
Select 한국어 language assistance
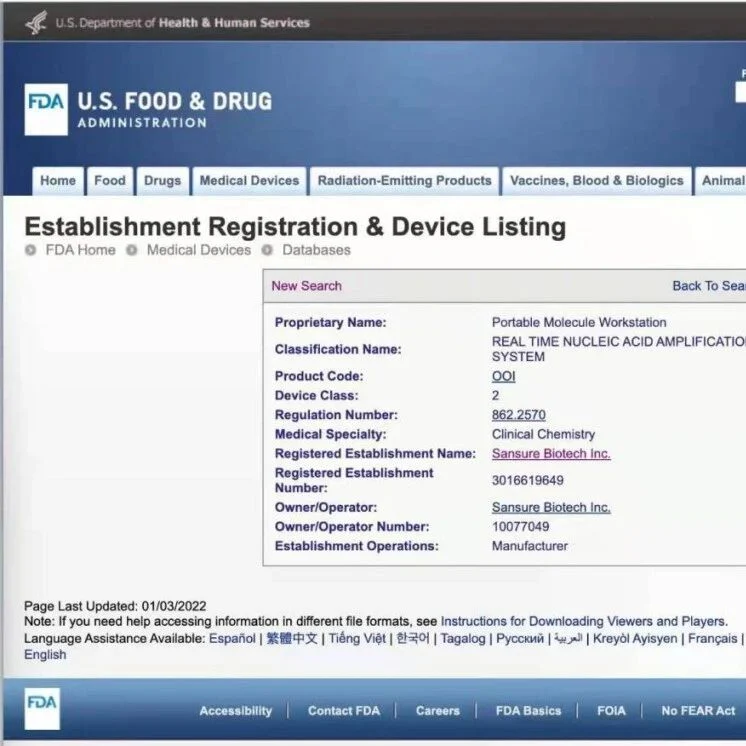click(x=413, y=638)
